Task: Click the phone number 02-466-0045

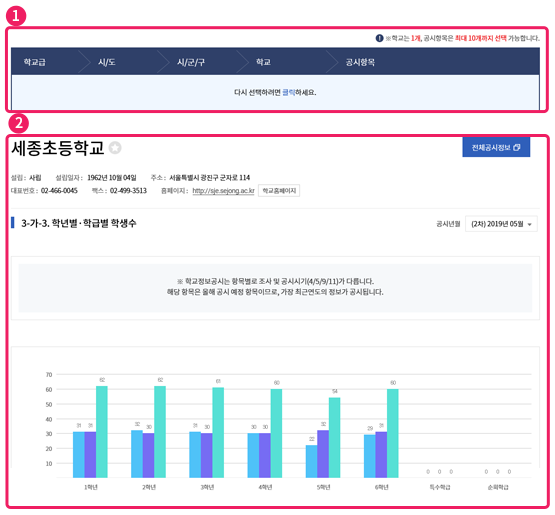Action: coord(59,191)
